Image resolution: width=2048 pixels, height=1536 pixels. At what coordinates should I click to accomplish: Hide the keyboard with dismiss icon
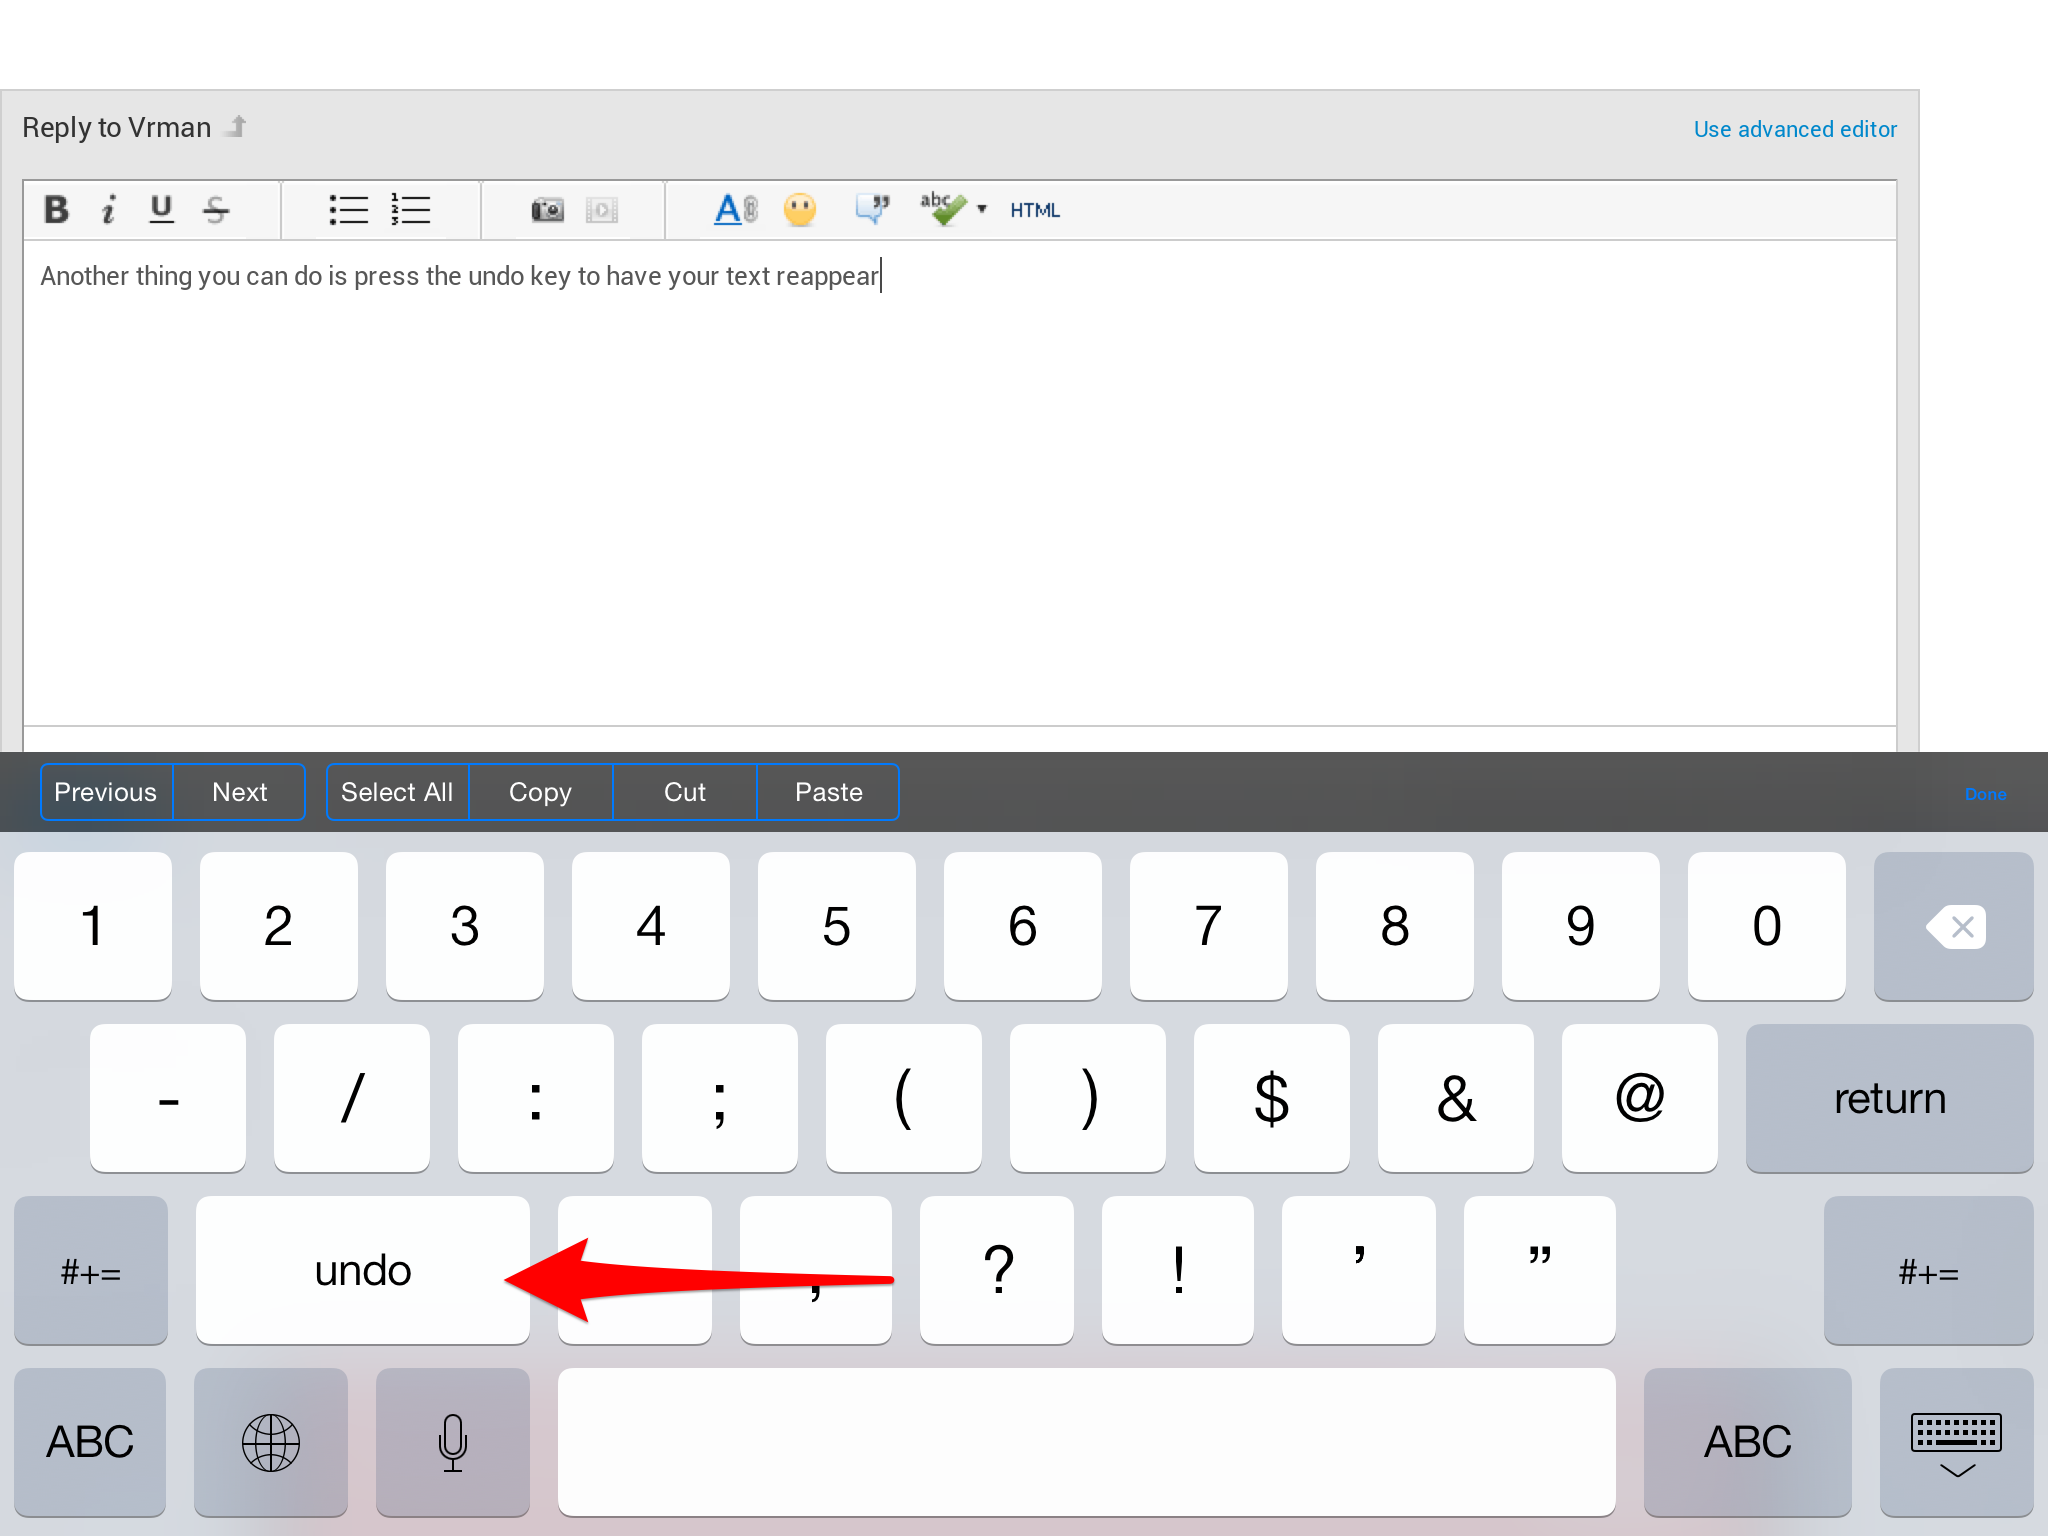pos(1955,1443)
